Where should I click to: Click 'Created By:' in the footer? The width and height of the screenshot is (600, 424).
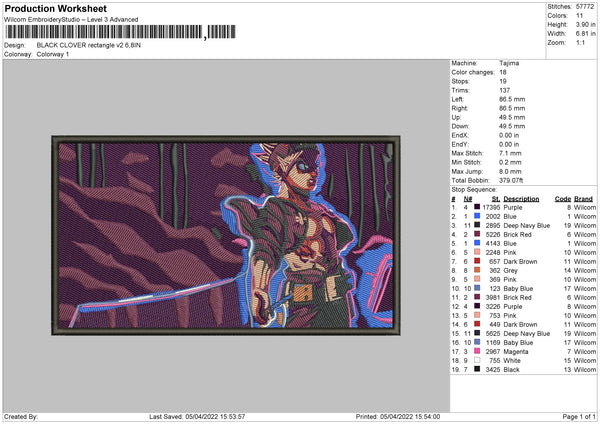(x=21, y=416)
